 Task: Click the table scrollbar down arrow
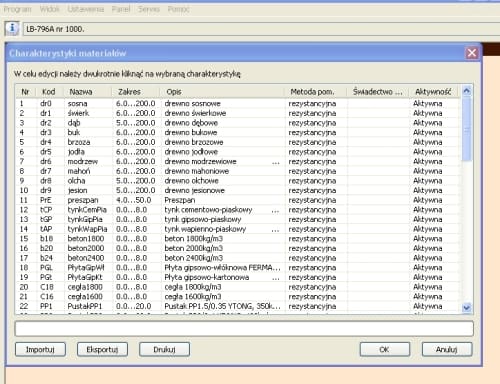tap(467, 308)
